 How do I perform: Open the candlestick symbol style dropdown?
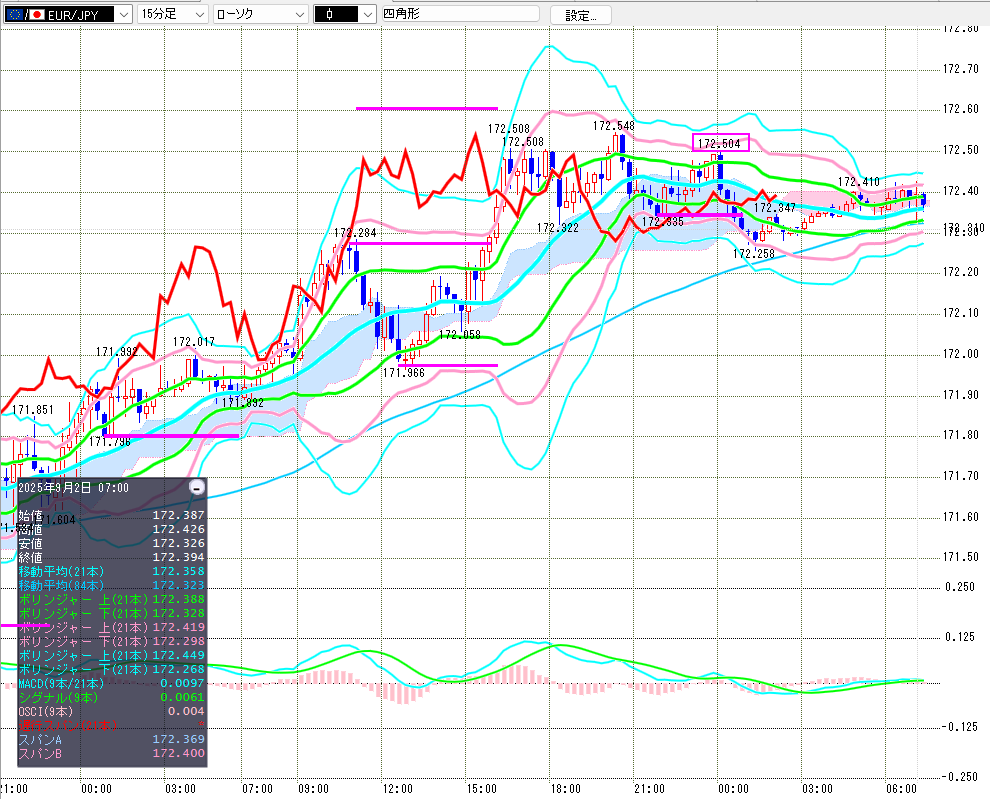point(345,14)
